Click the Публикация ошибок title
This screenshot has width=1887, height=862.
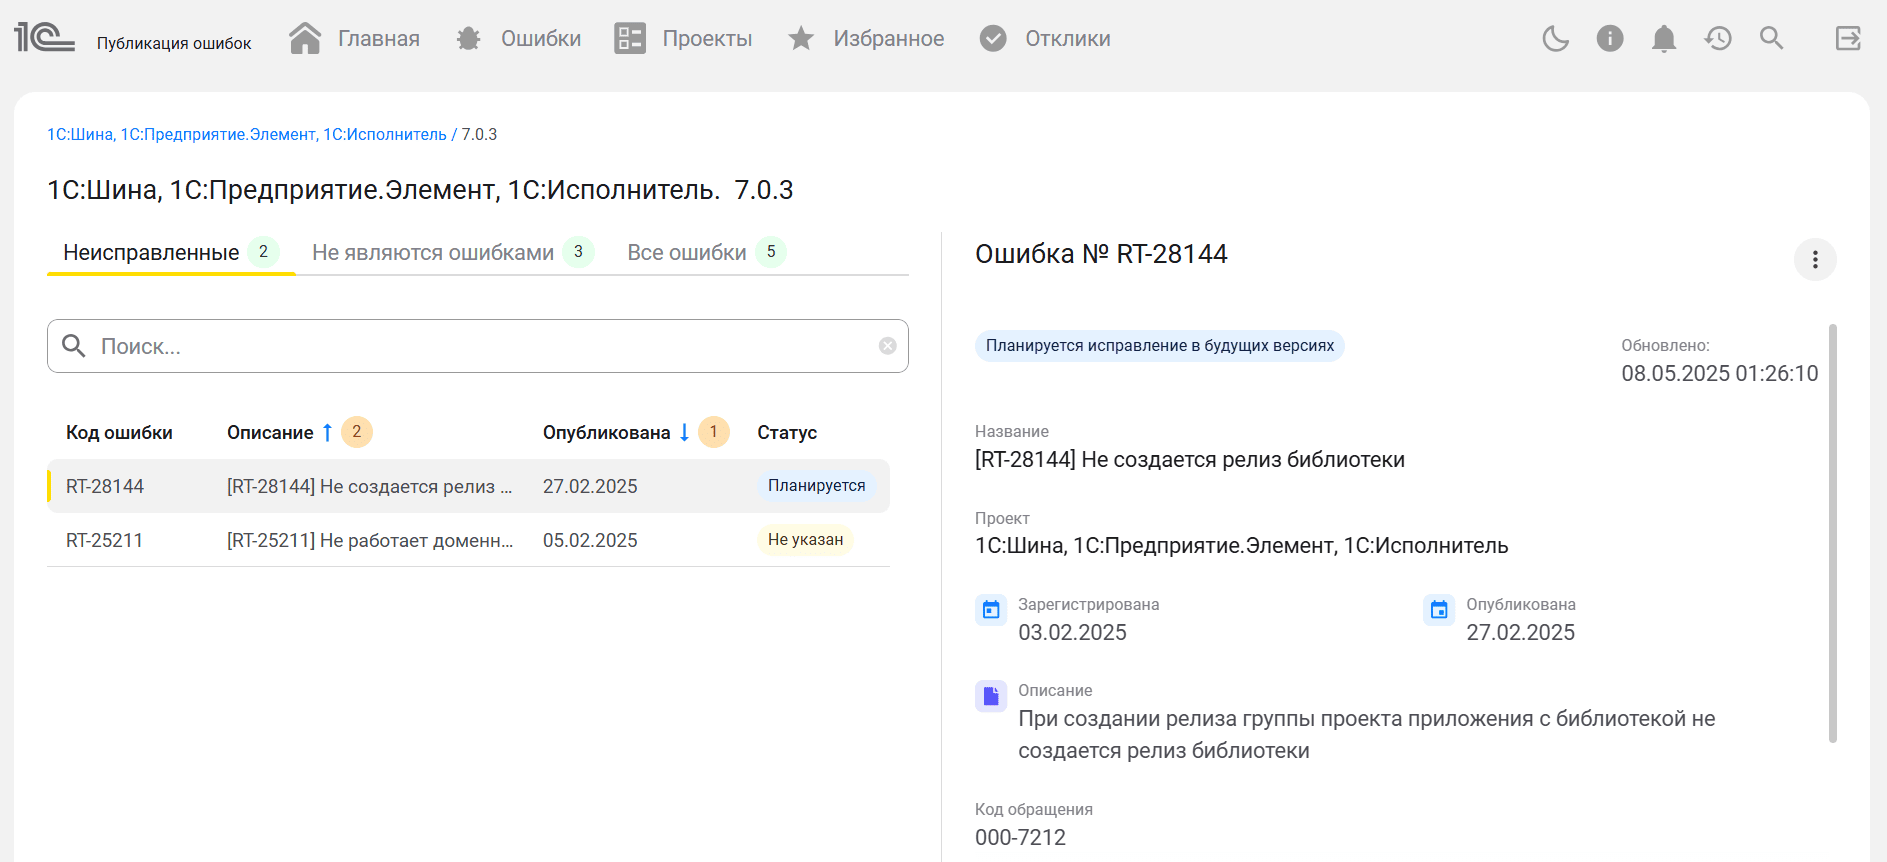pyautogui.click(x=174, y=43)
